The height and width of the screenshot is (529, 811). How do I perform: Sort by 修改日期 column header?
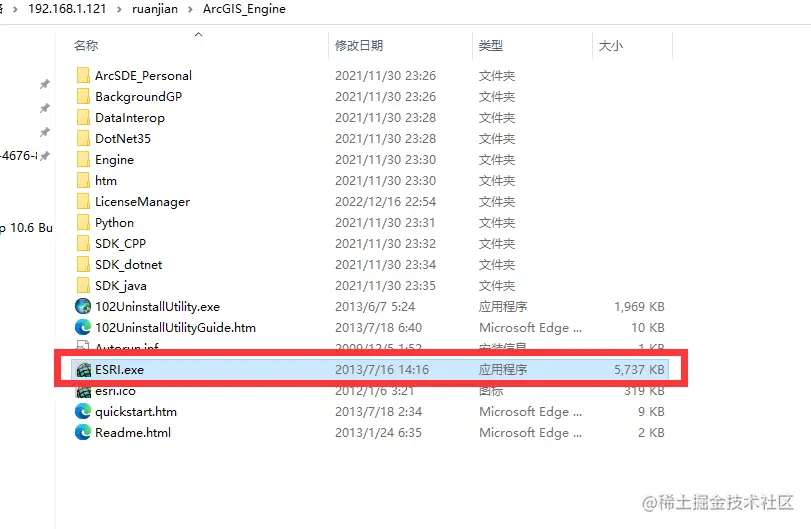pos(359,46)
